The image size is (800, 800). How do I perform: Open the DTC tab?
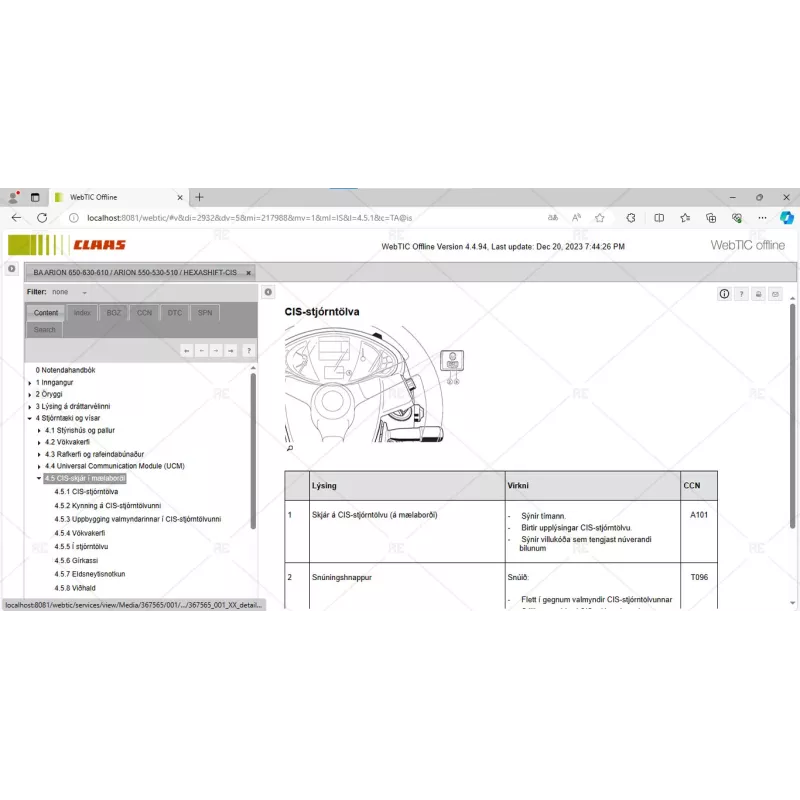174,312
